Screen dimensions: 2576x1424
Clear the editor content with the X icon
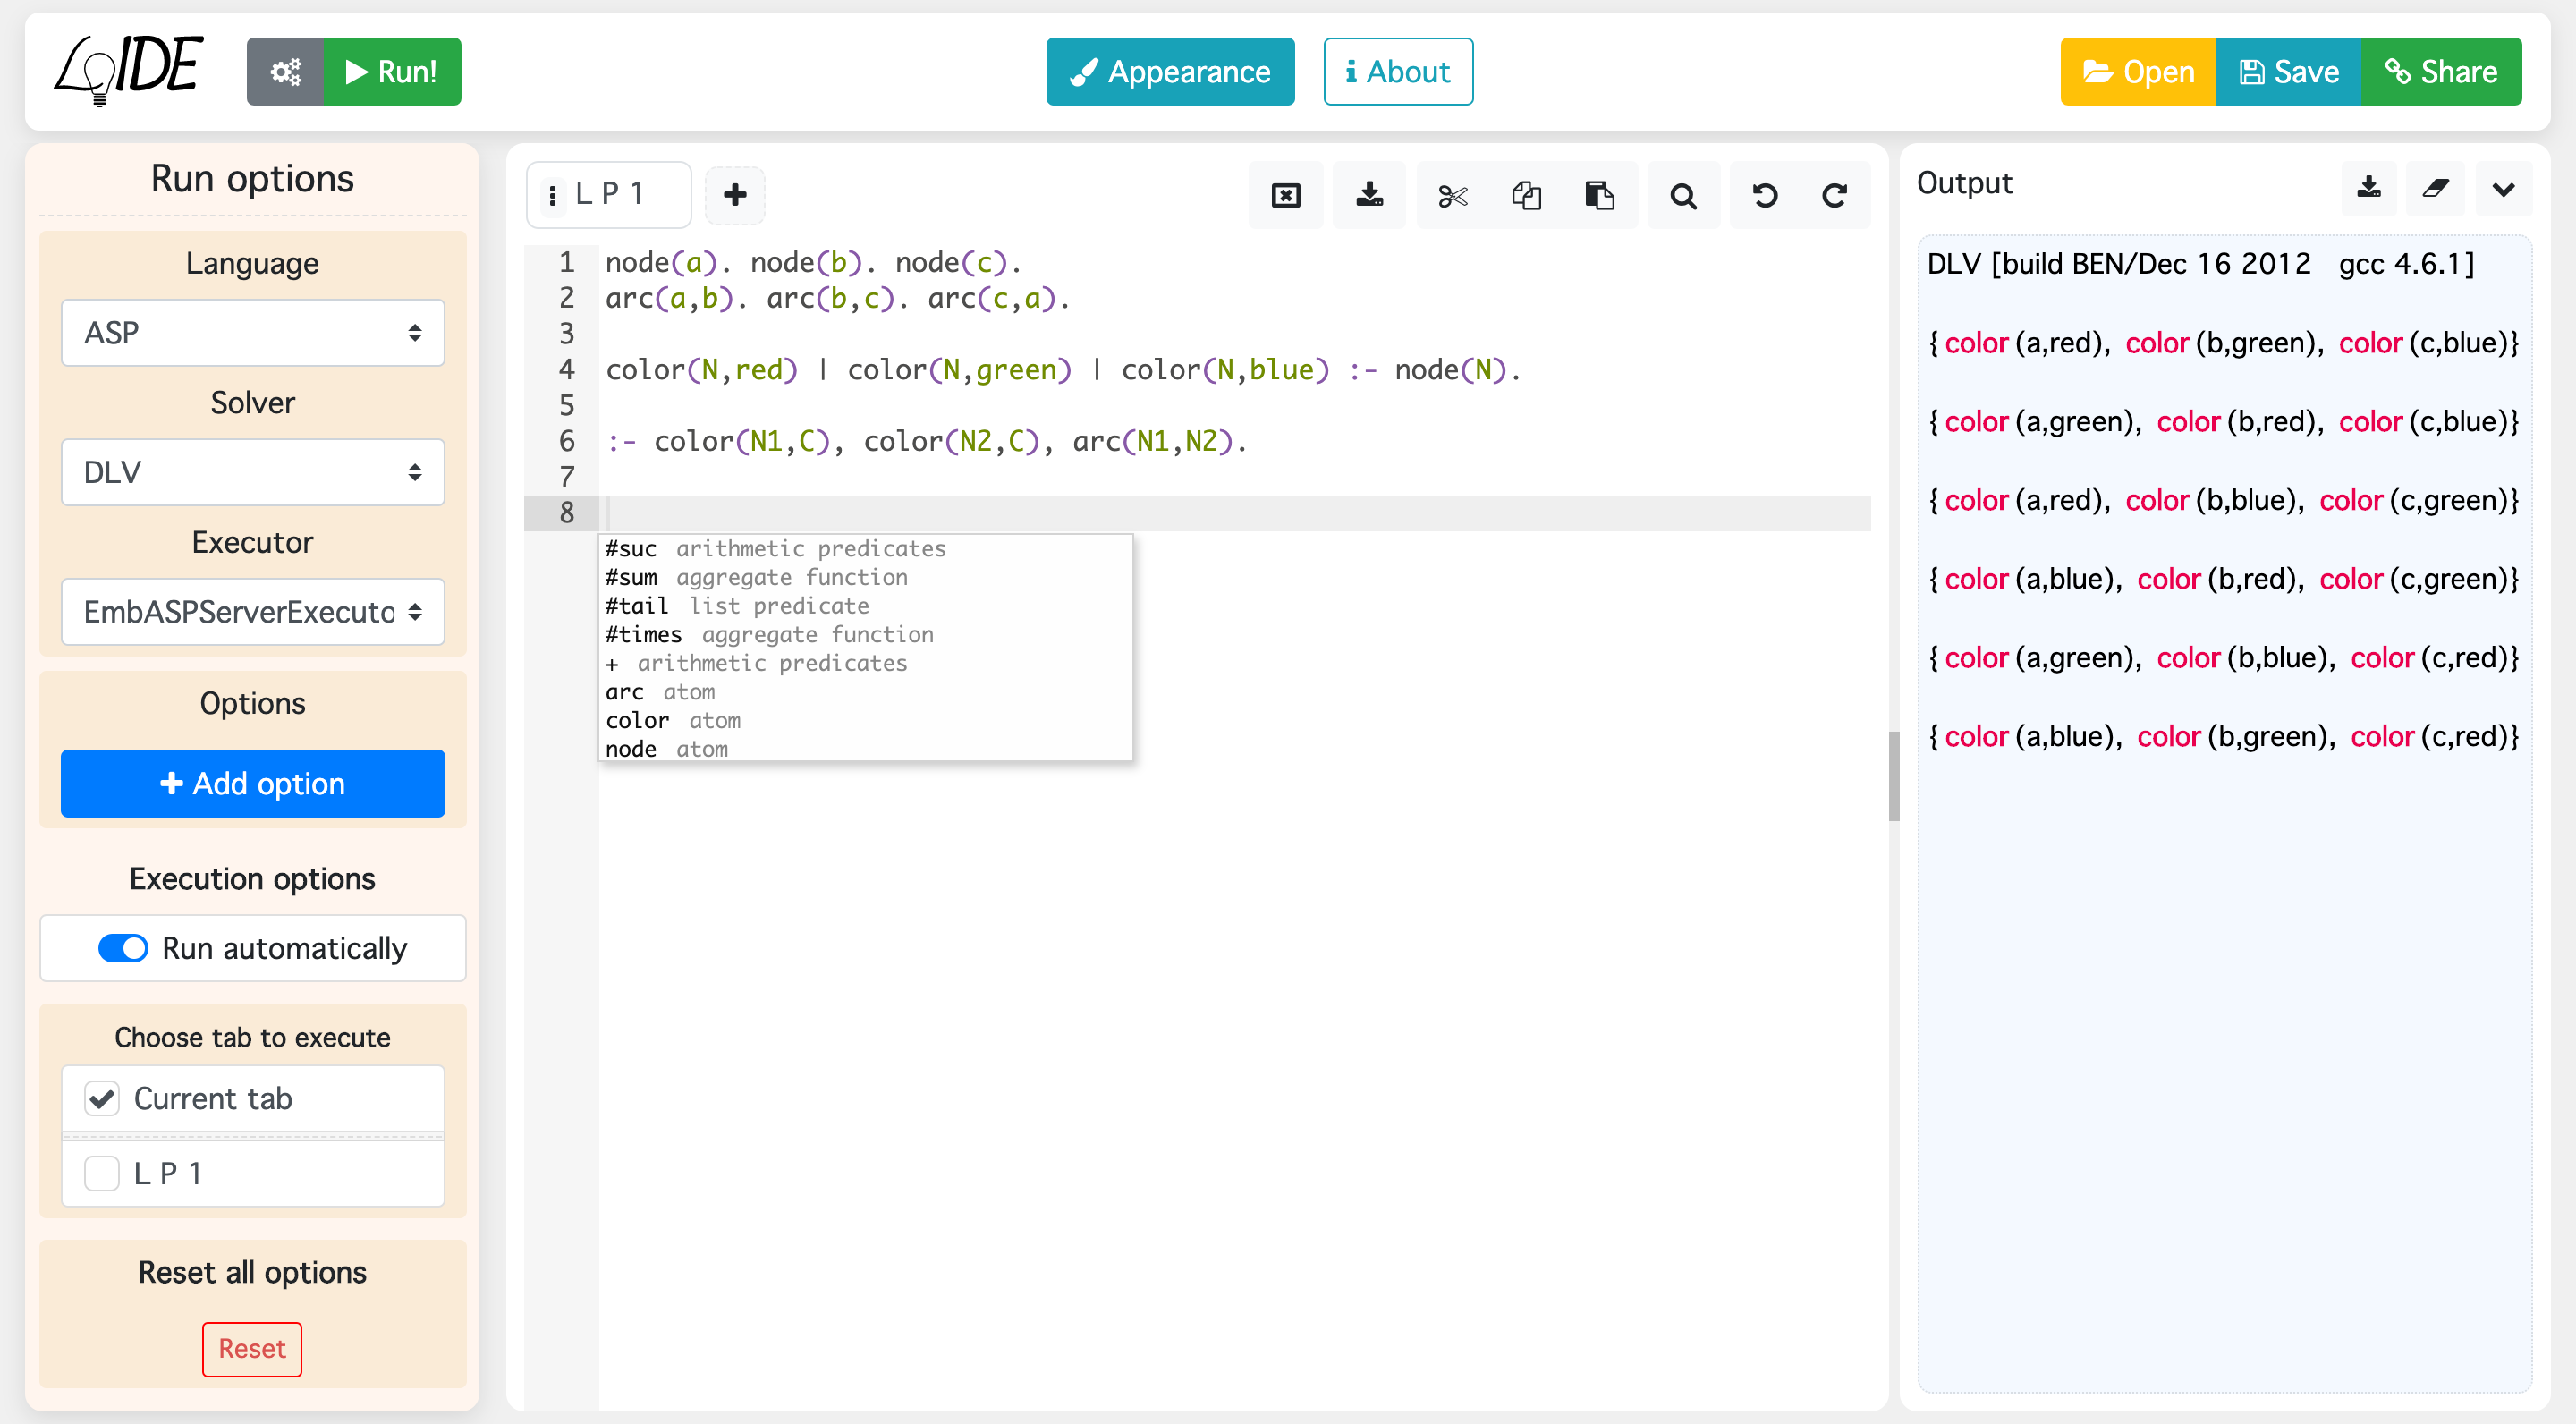tap(1285, 194)
